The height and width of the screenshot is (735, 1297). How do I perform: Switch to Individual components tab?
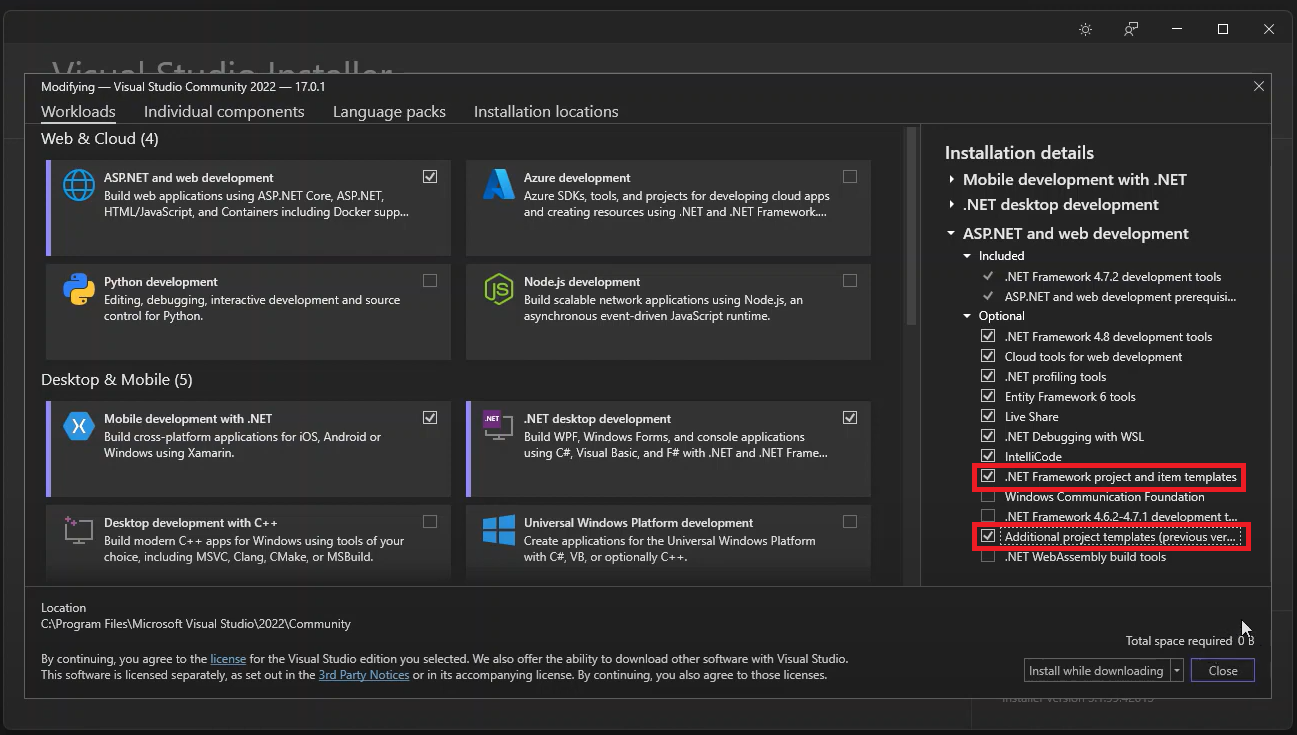[x=224, y=112]
